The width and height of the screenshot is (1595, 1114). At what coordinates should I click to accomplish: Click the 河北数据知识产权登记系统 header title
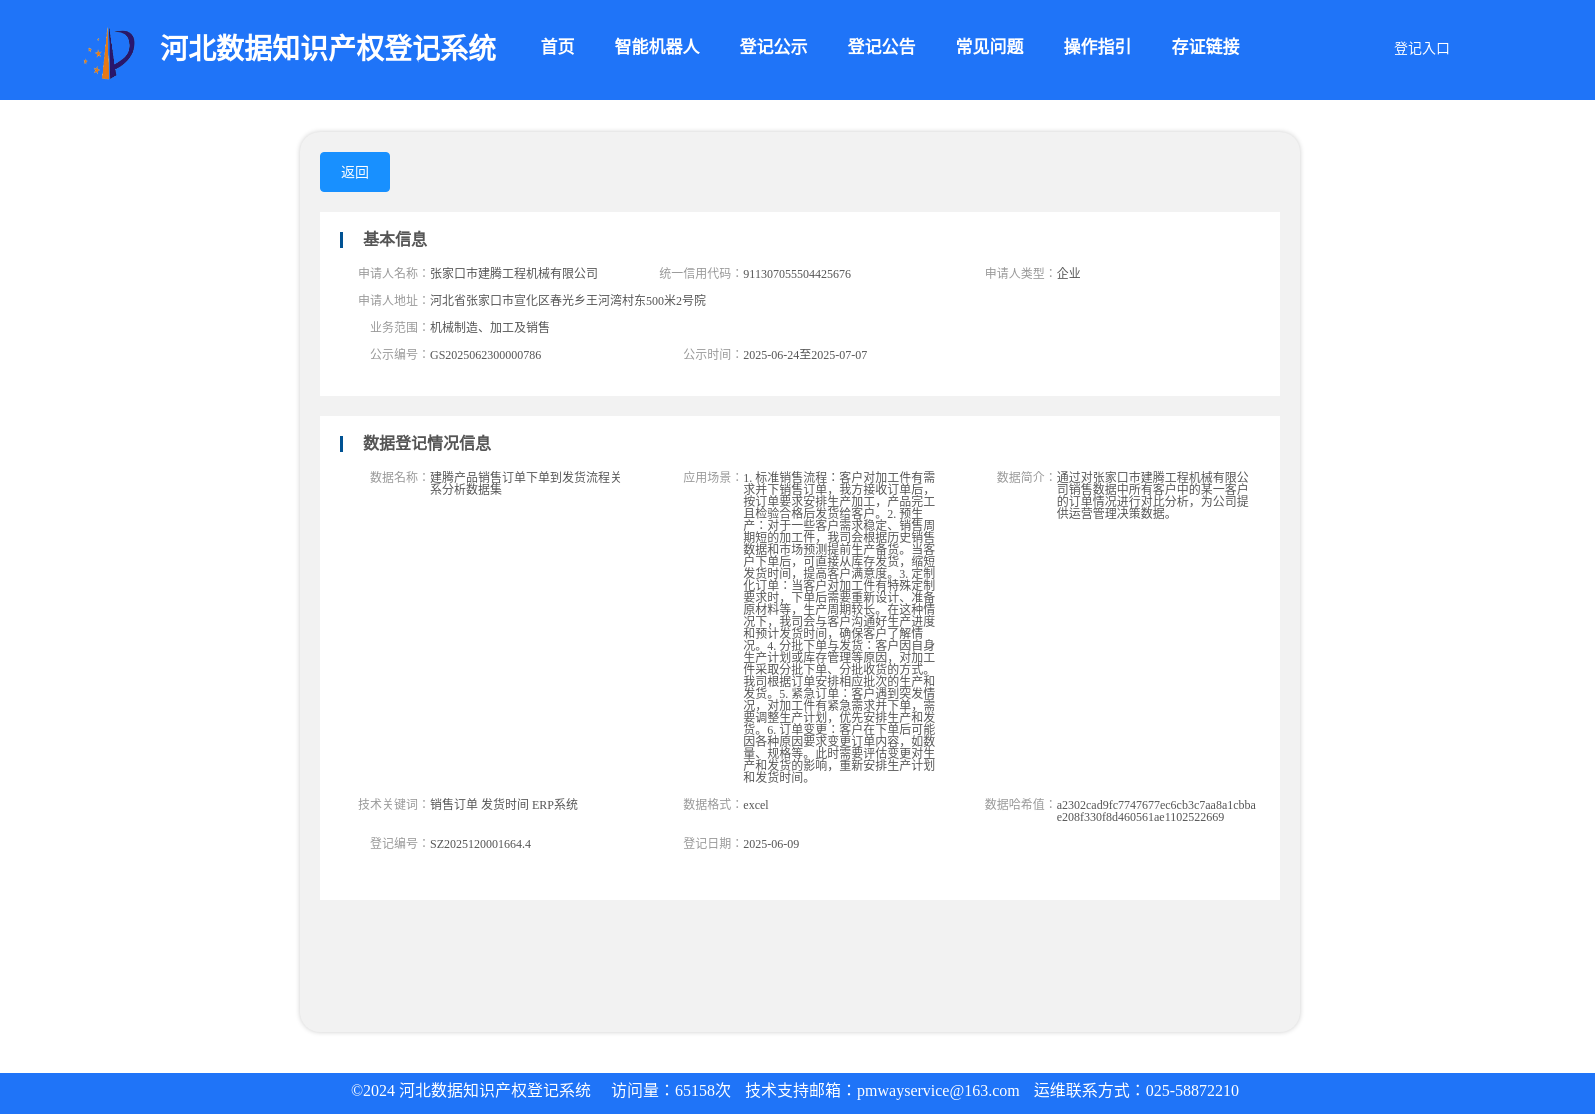coord(328,48)
